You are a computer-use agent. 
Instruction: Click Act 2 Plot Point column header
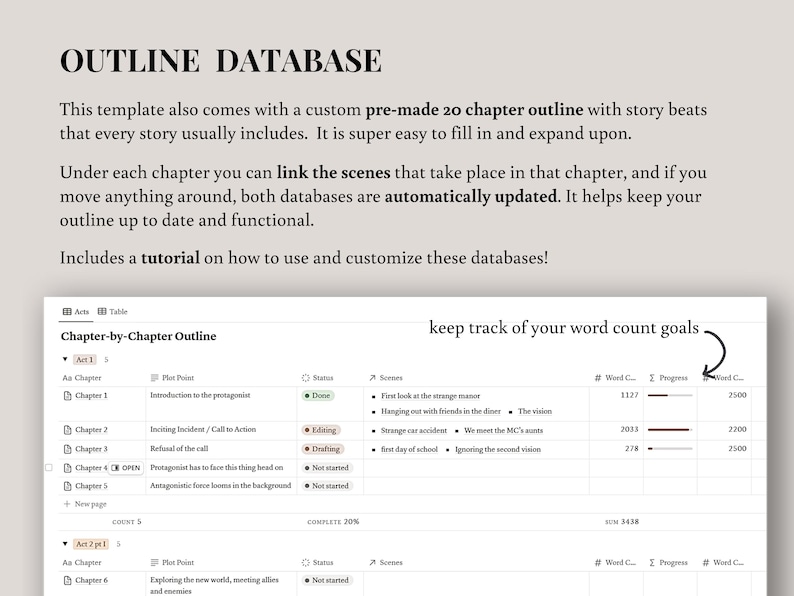[x=172, y=563]
